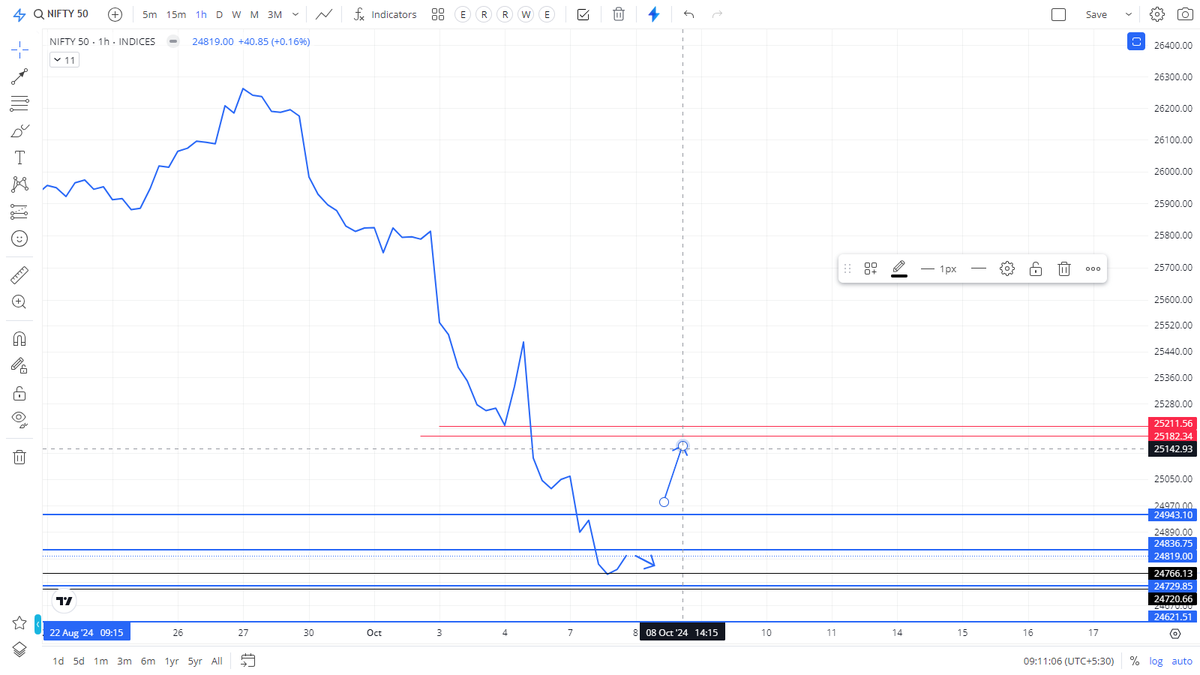
Task: Remove drawings with left sidebar trash icon
Action: point(19,457)
